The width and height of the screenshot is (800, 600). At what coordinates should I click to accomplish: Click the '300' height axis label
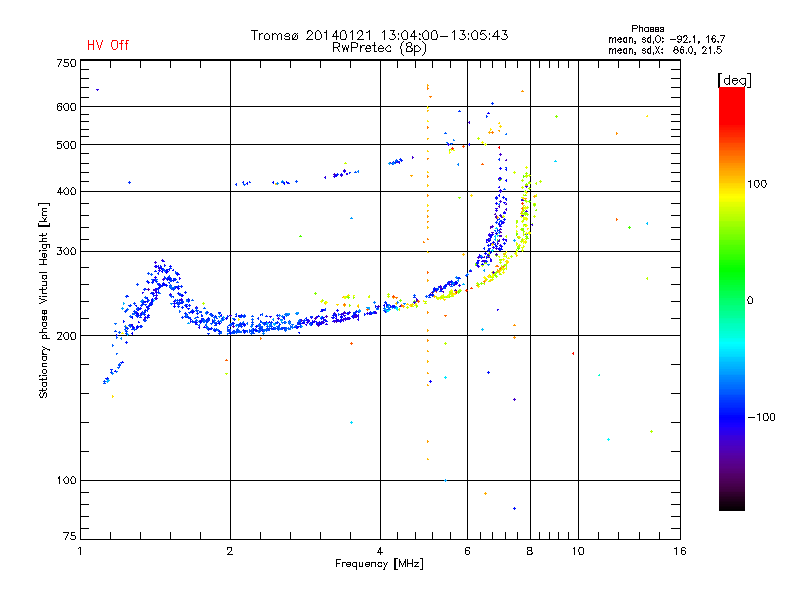pyautogui.click(x=66, y=252)
